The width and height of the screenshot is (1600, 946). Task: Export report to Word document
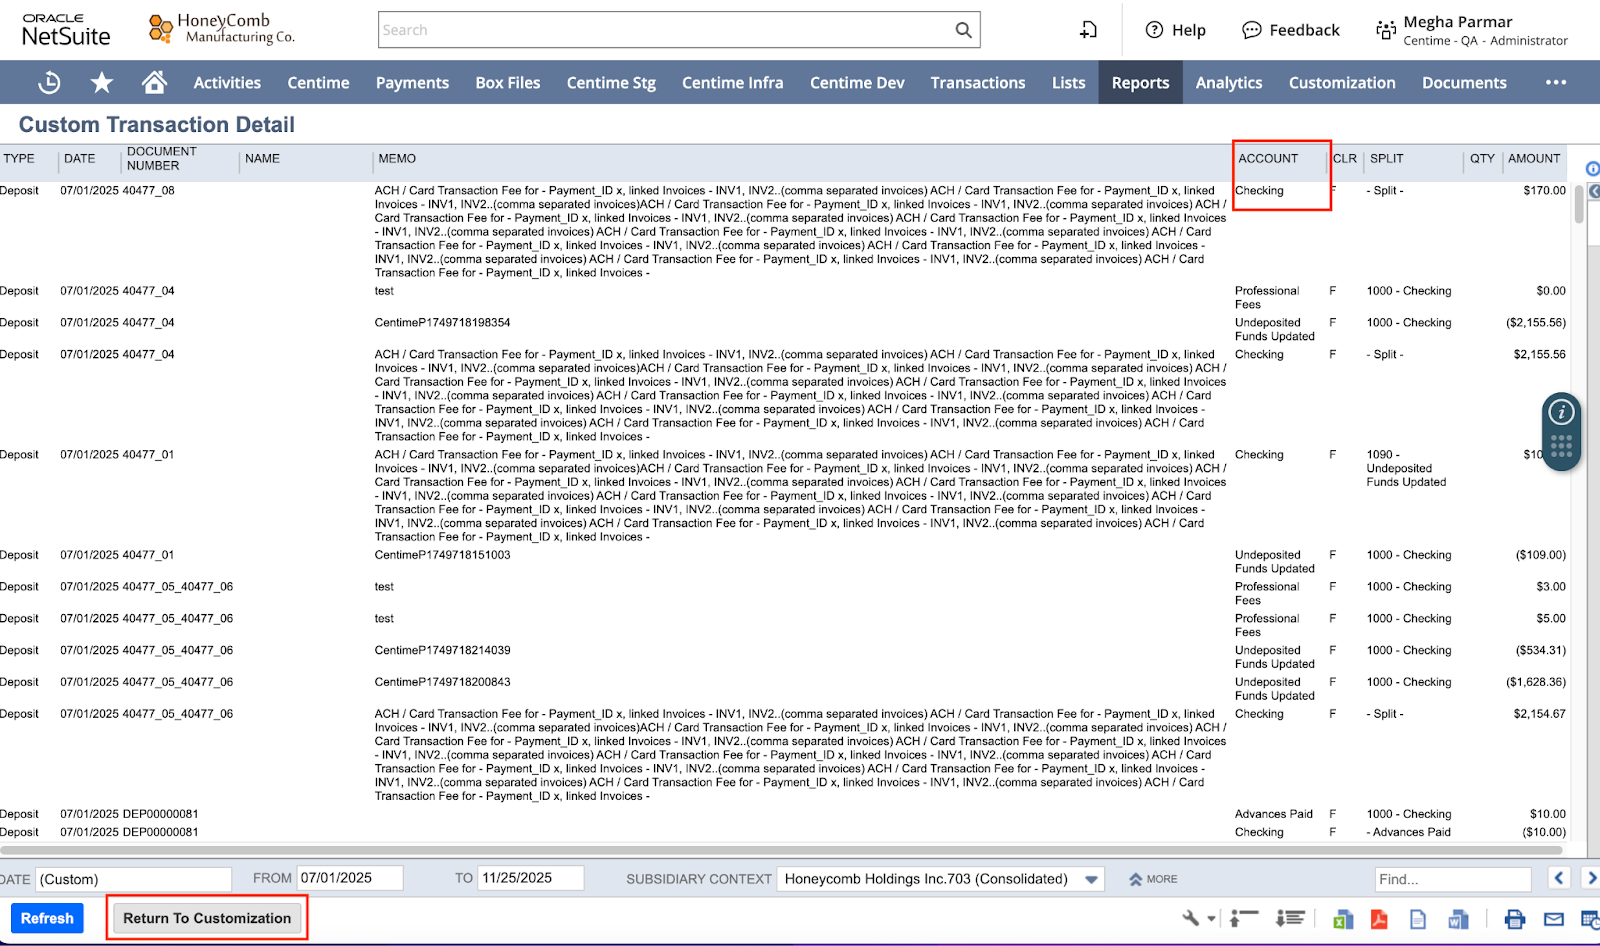coord(1457,919)
